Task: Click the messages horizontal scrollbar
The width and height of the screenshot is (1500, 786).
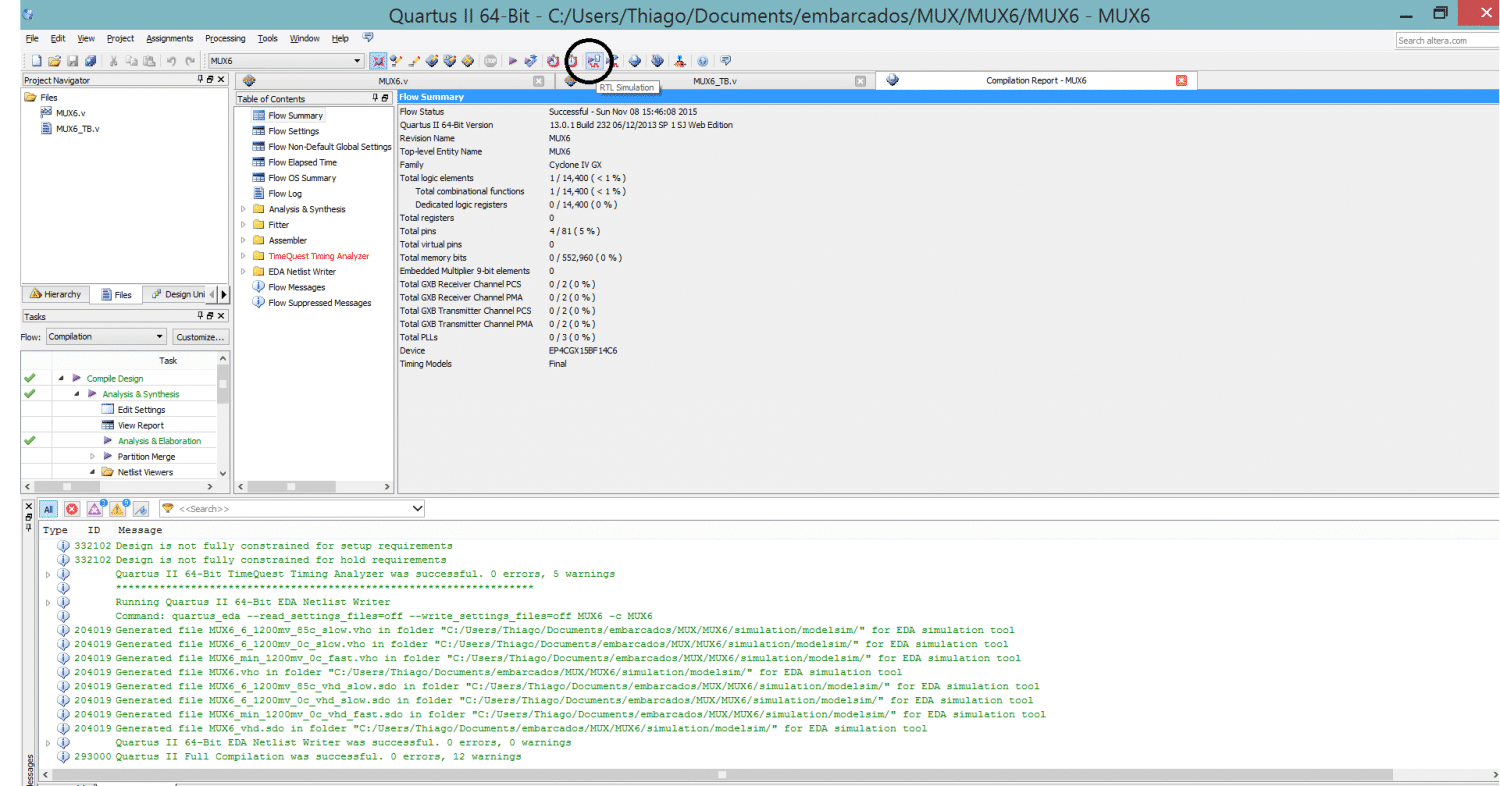Action: click(x=720, y=774)
